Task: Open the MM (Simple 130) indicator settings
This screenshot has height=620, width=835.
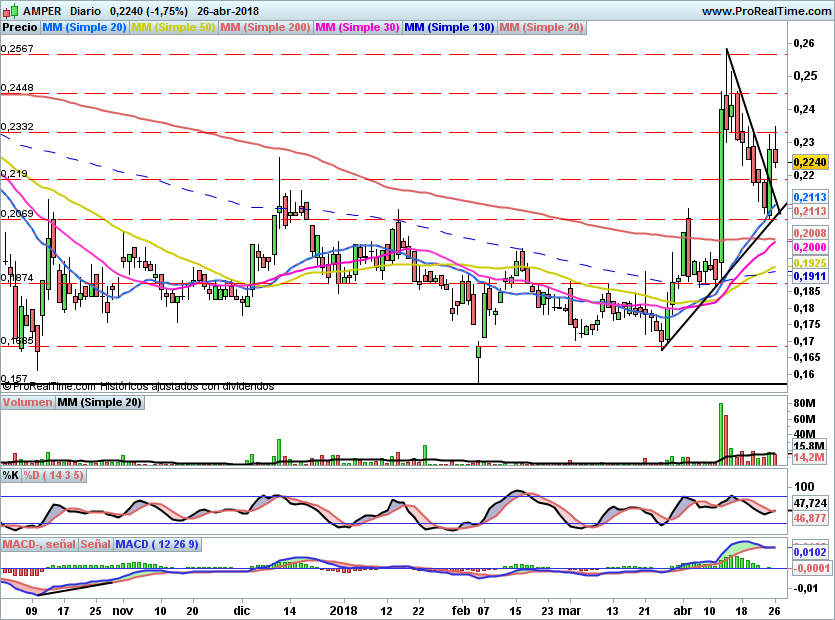Action: point(449,27)
